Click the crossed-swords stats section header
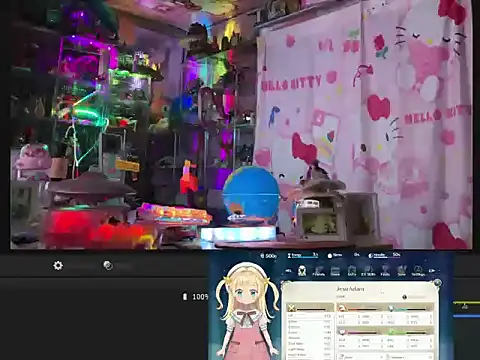The width and height of the screenshot is (480, 360). (x=310, y=308)
